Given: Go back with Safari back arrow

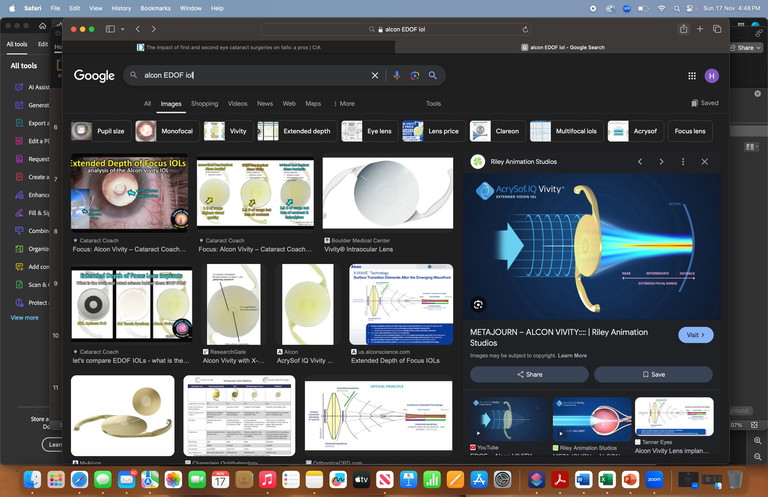Looking at the screenshot, I should 138,29.
